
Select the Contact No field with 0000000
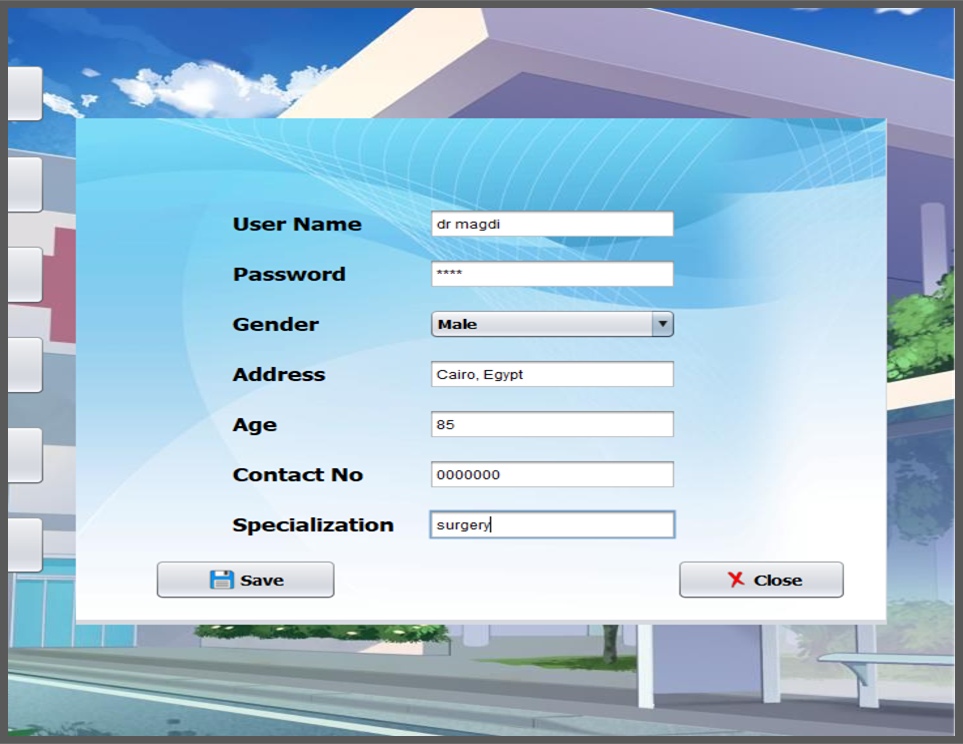pos(551,473)
